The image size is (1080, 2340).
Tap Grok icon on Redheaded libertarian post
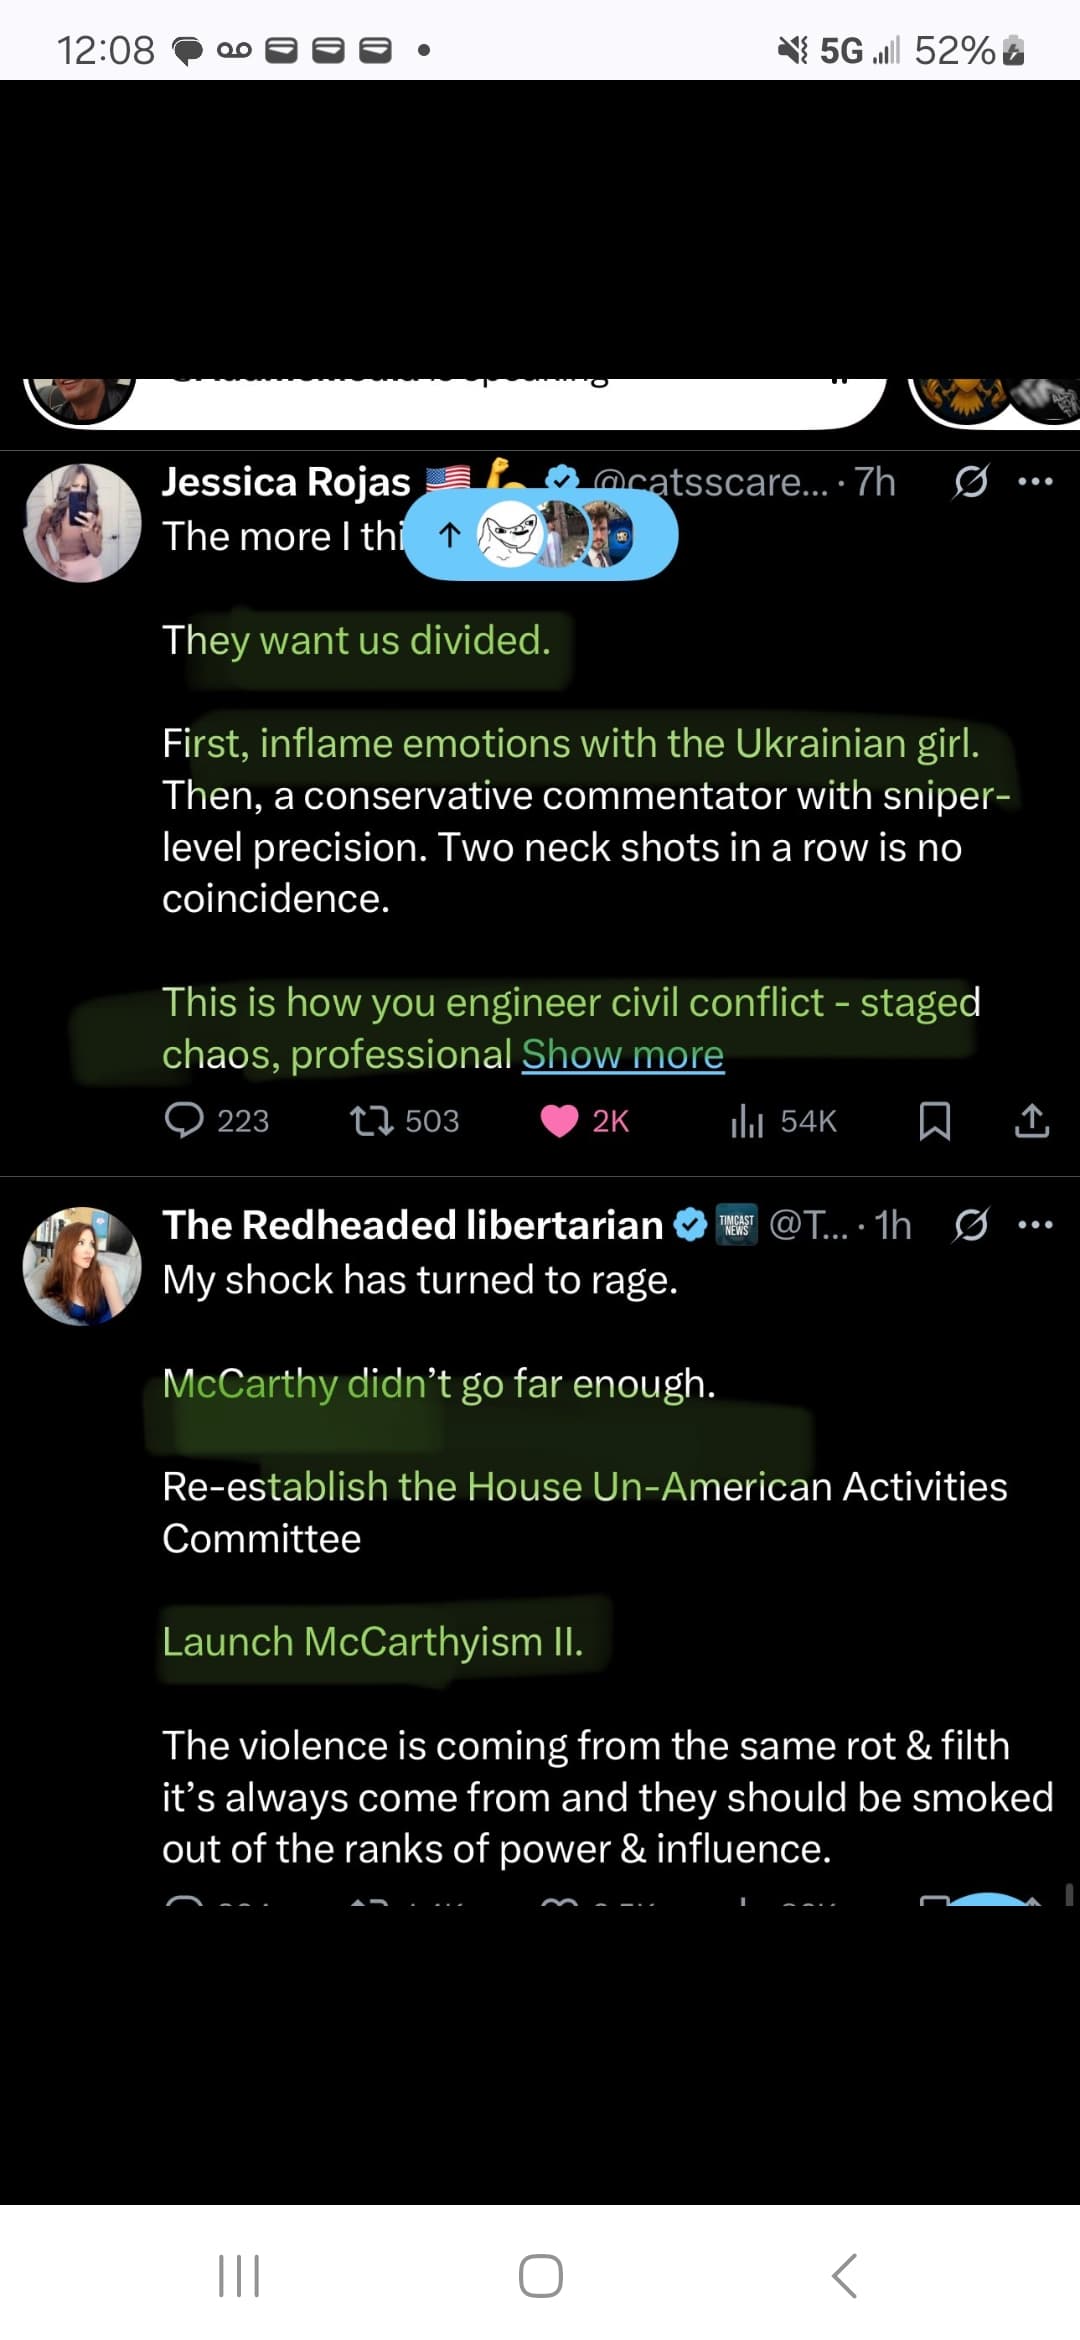(x=970, y=1225)
